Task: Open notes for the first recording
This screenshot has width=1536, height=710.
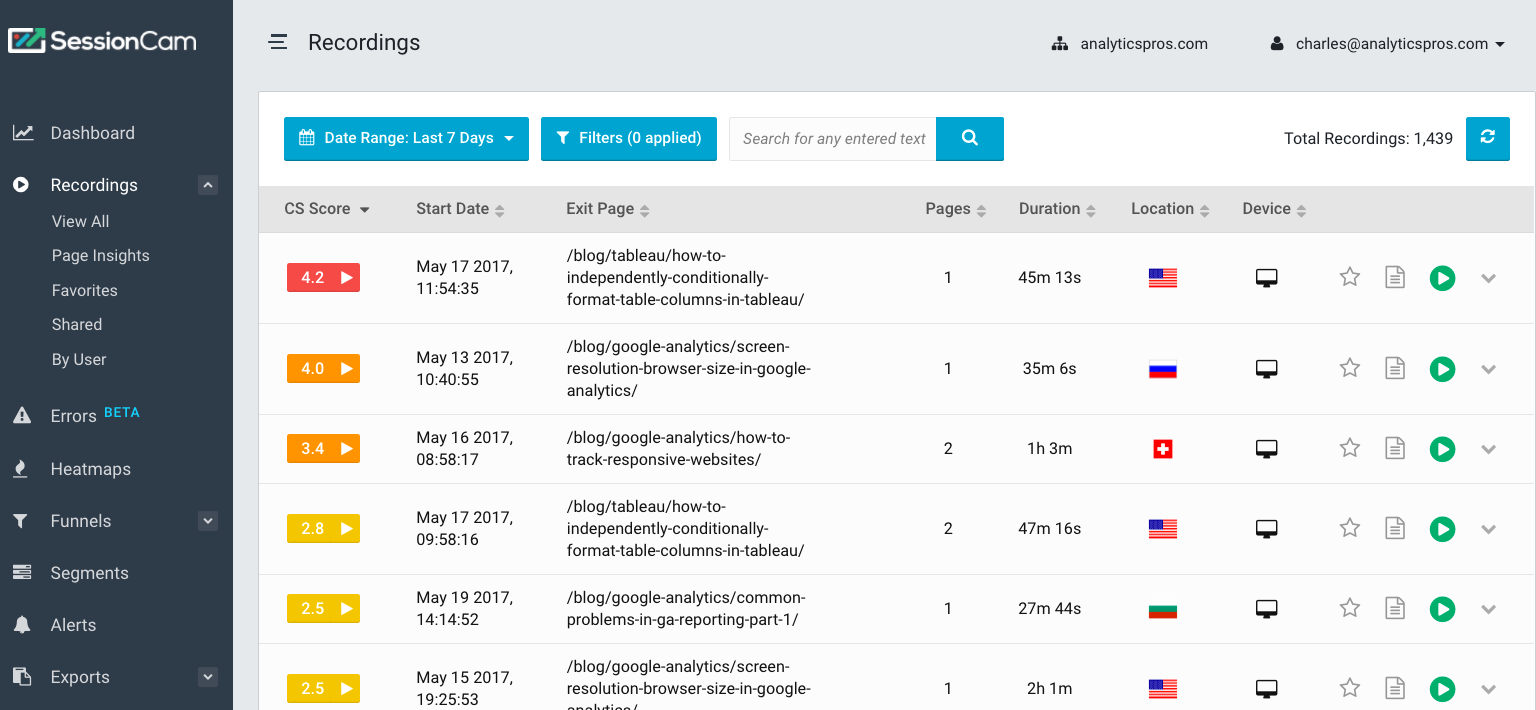Action: [x=1395, y=278]
